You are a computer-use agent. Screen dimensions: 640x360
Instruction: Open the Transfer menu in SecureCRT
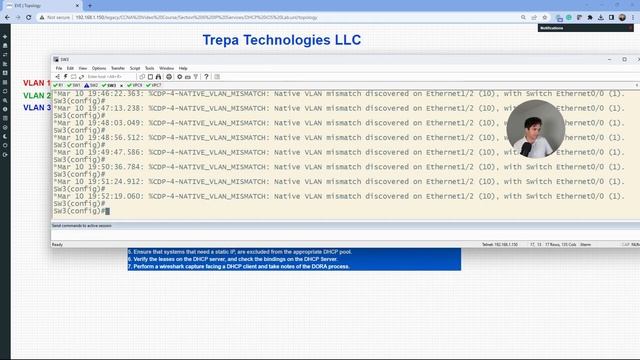118,68
